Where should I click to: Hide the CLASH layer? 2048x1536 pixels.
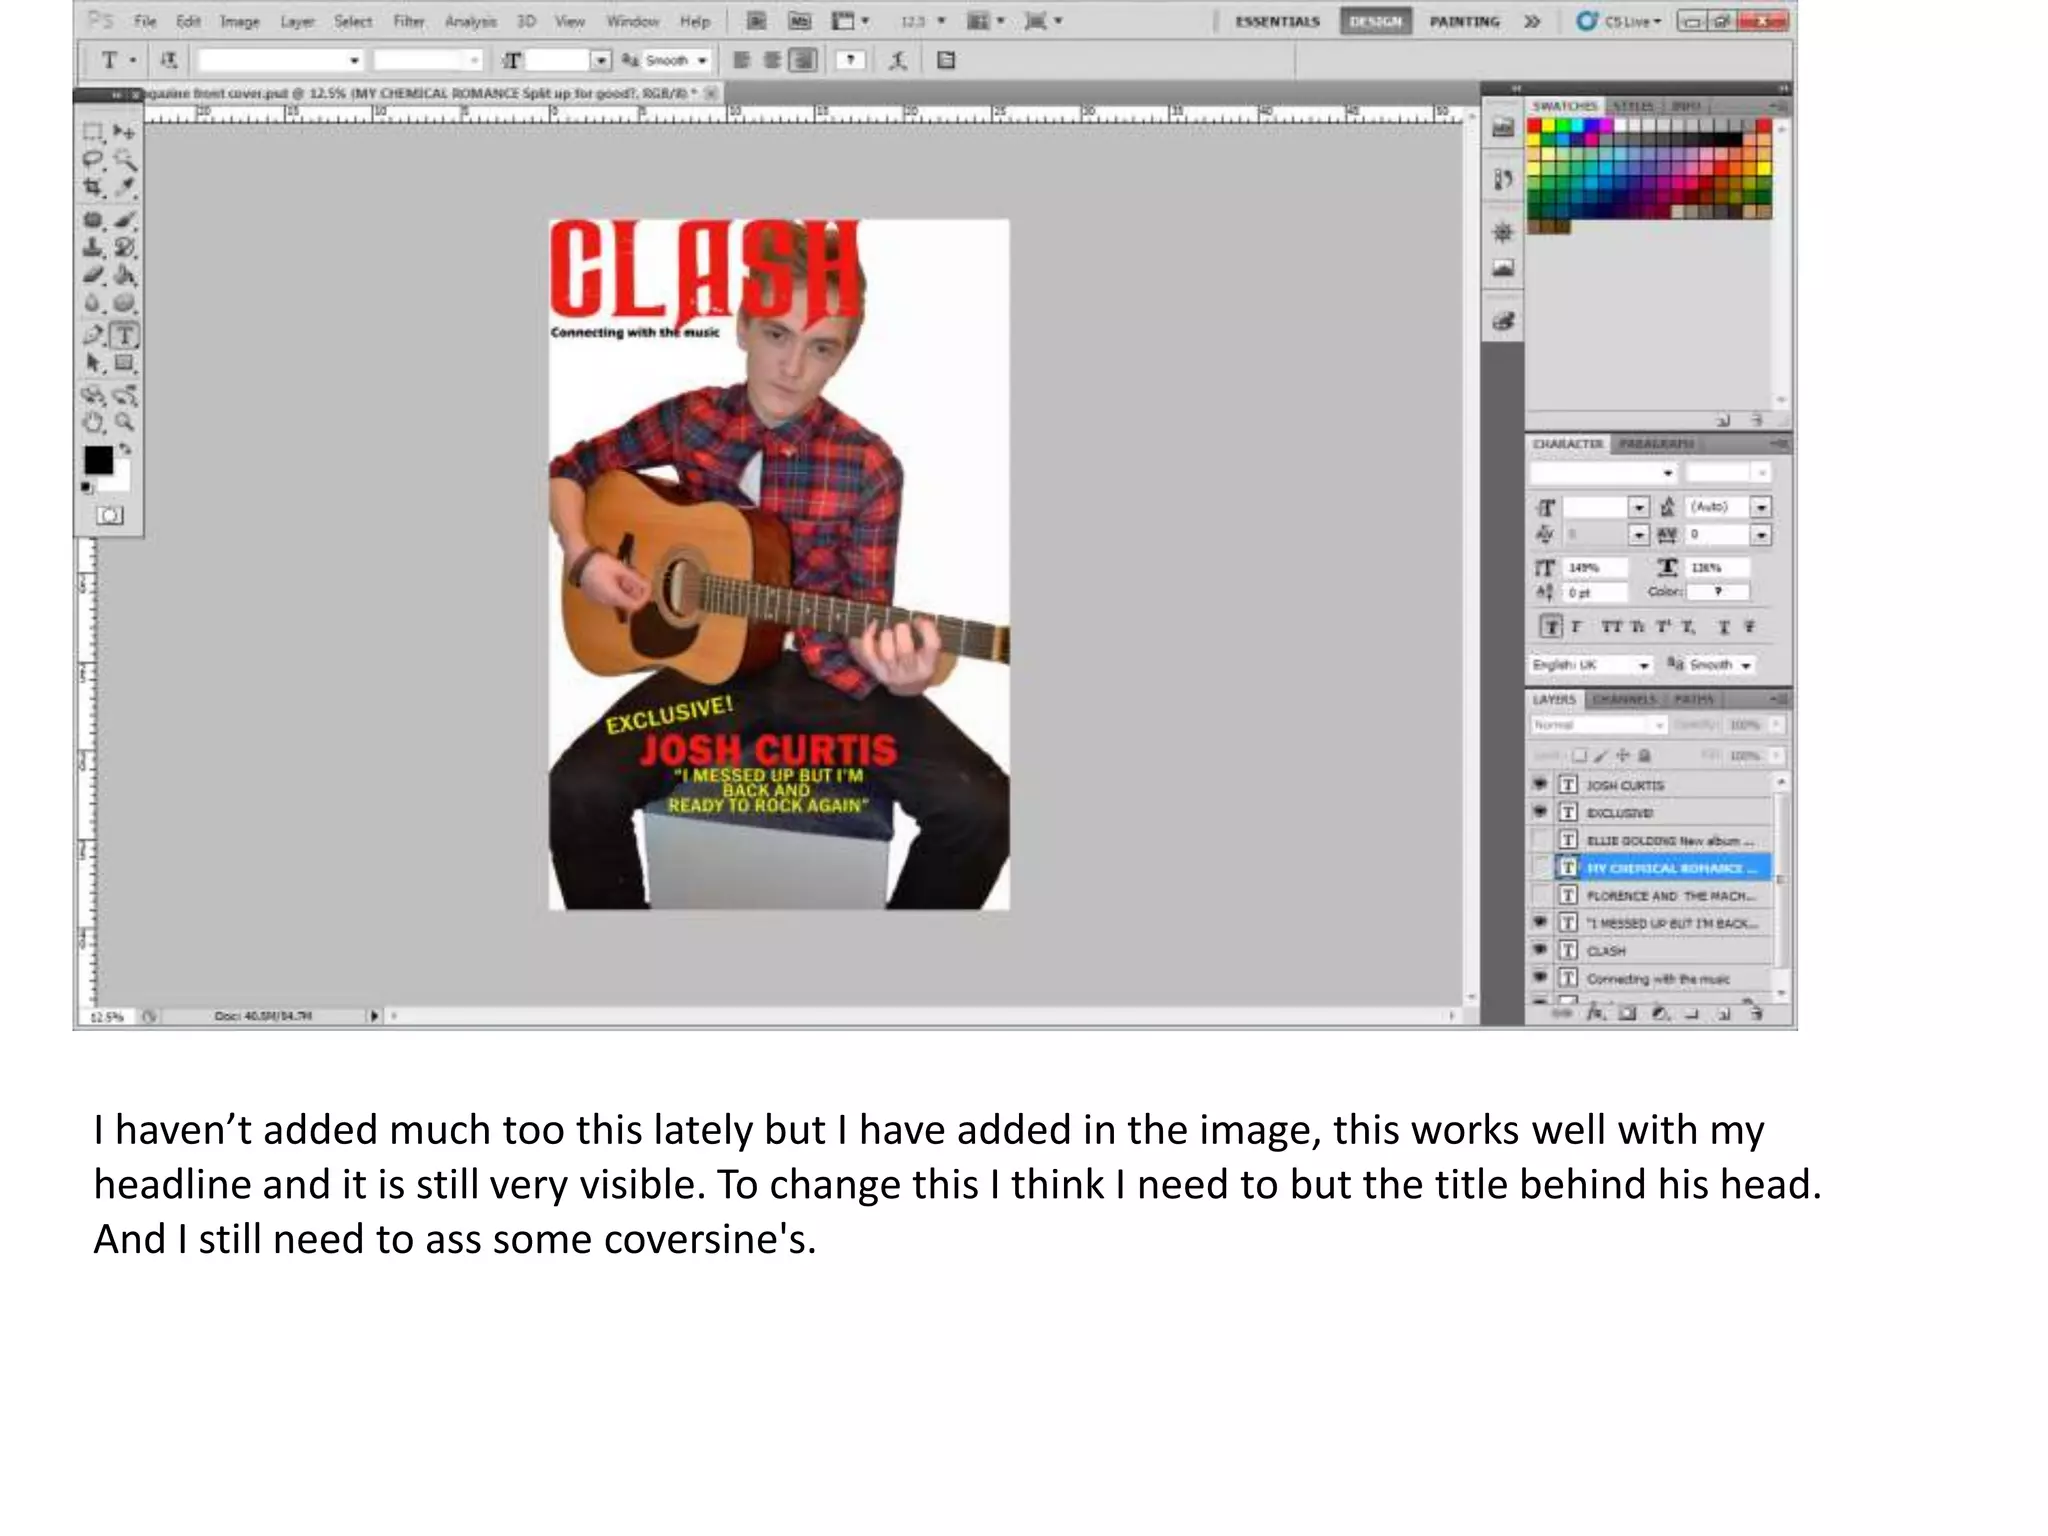pos(1540,950)
